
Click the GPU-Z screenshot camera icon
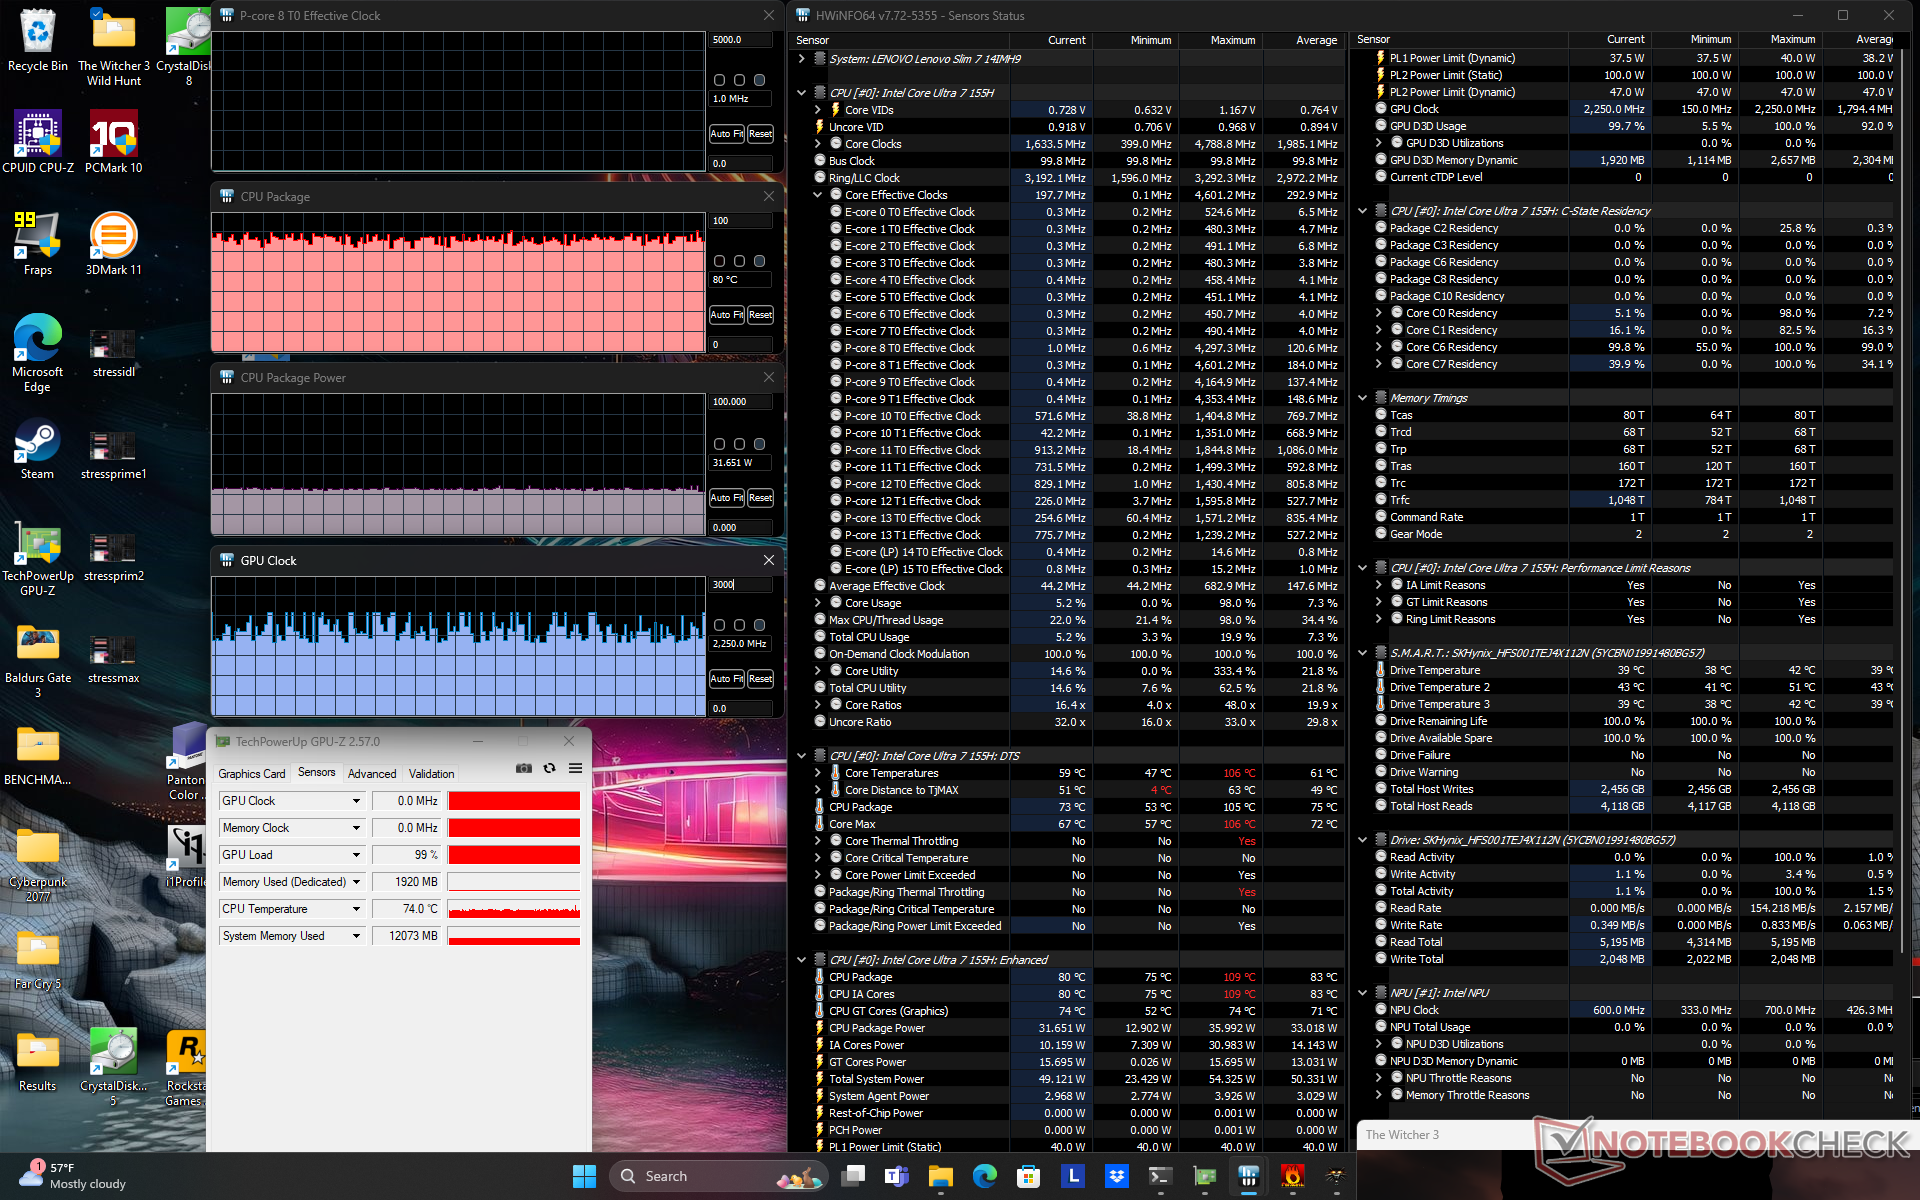tap(523, 768)
